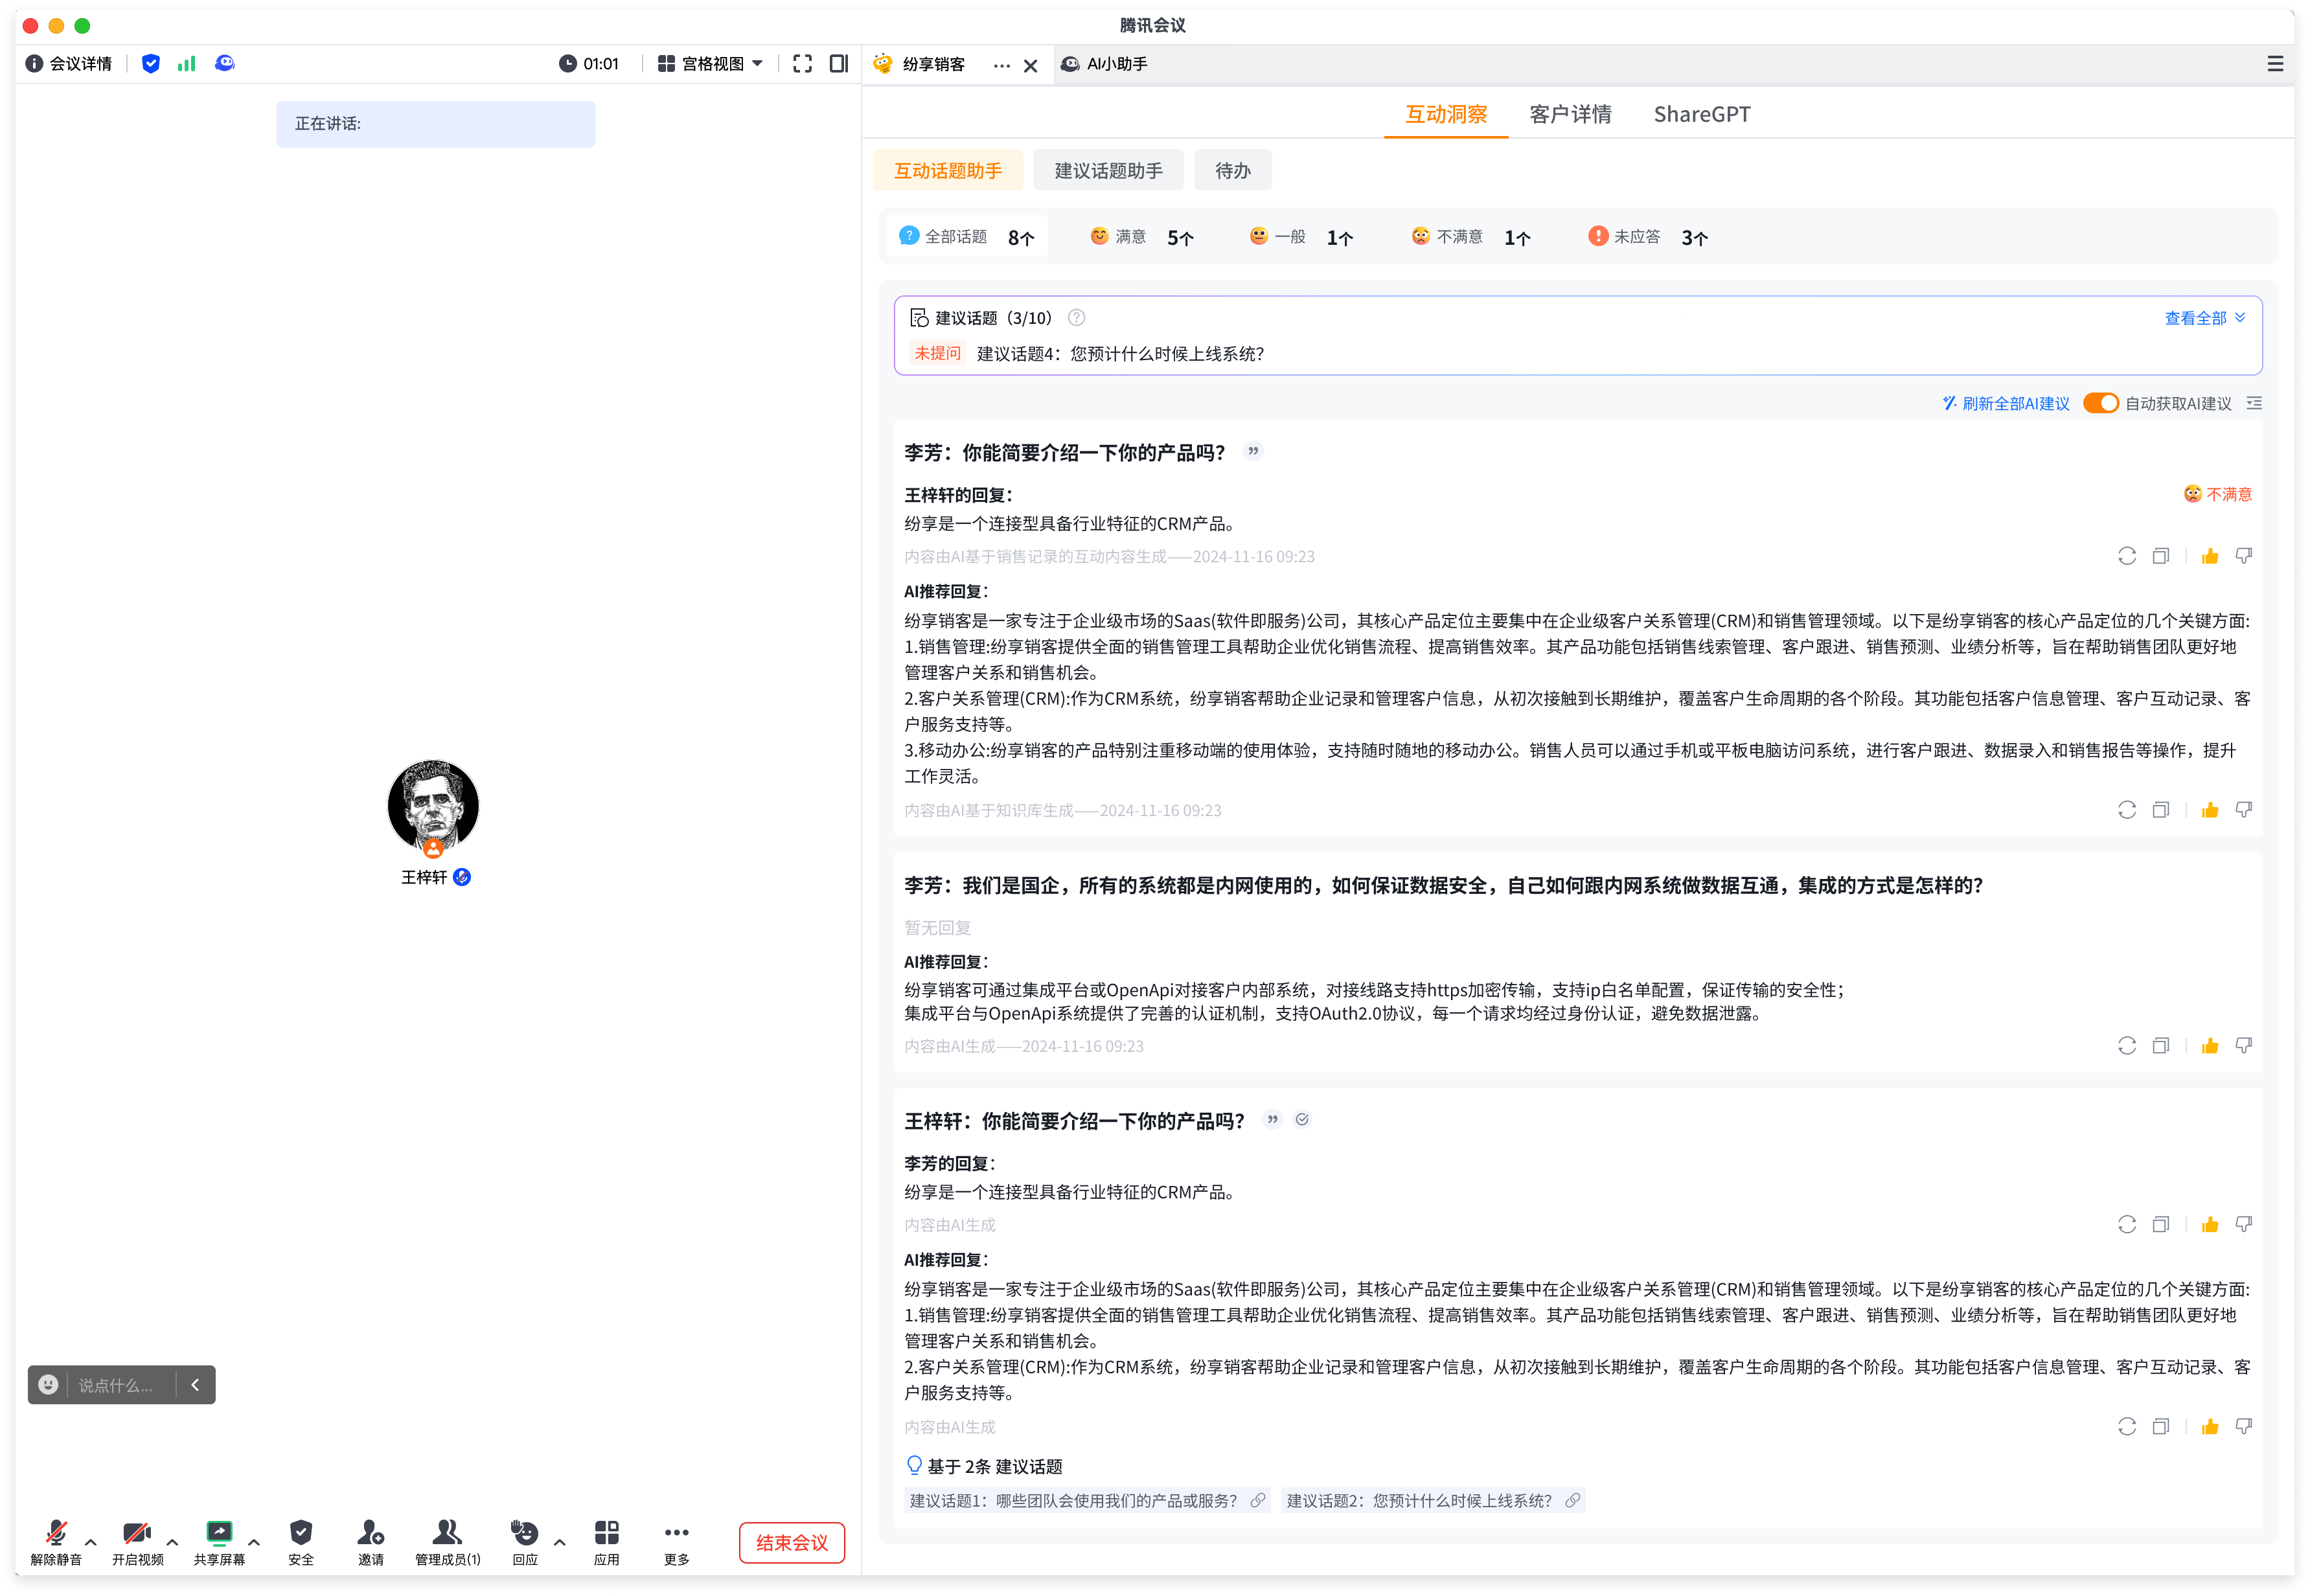Expand audio options arrow next to 解除静音

[x=91, y=1543]
